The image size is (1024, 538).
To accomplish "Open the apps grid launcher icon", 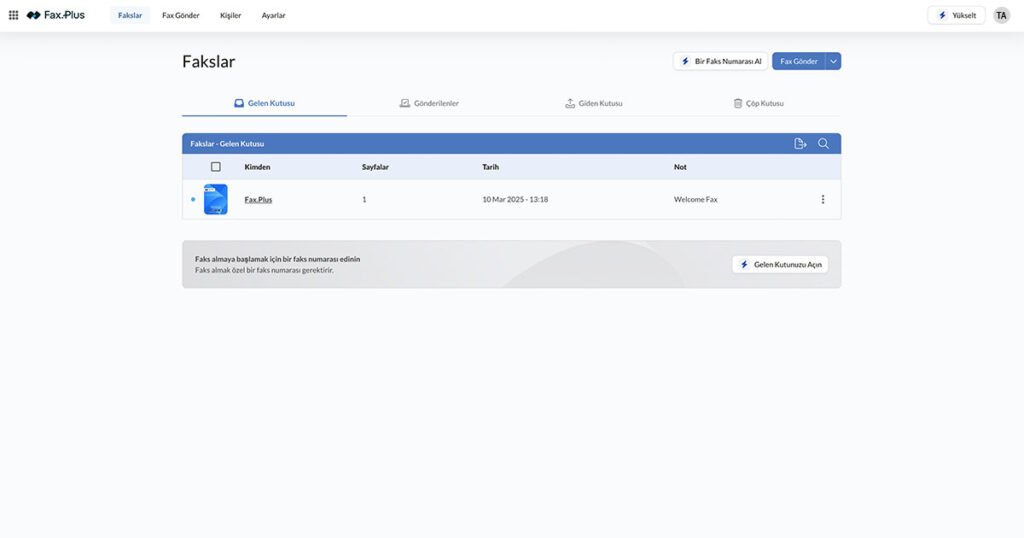I will point(13,15).
